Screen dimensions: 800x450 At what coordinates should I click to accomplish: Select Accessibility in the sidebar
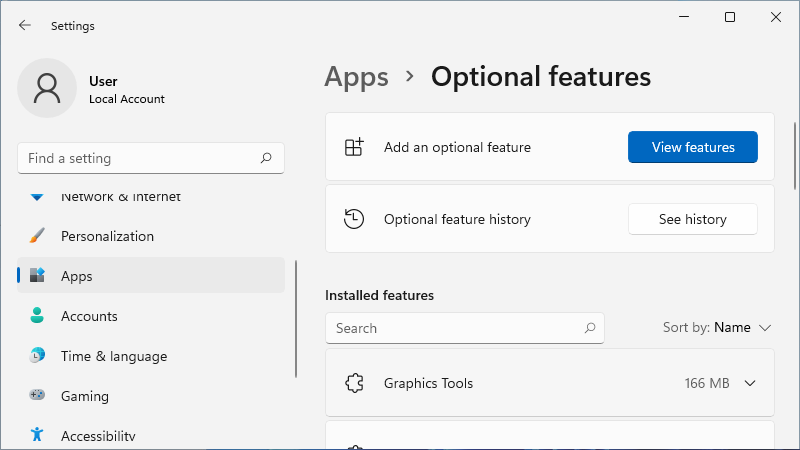pos(97,436)
